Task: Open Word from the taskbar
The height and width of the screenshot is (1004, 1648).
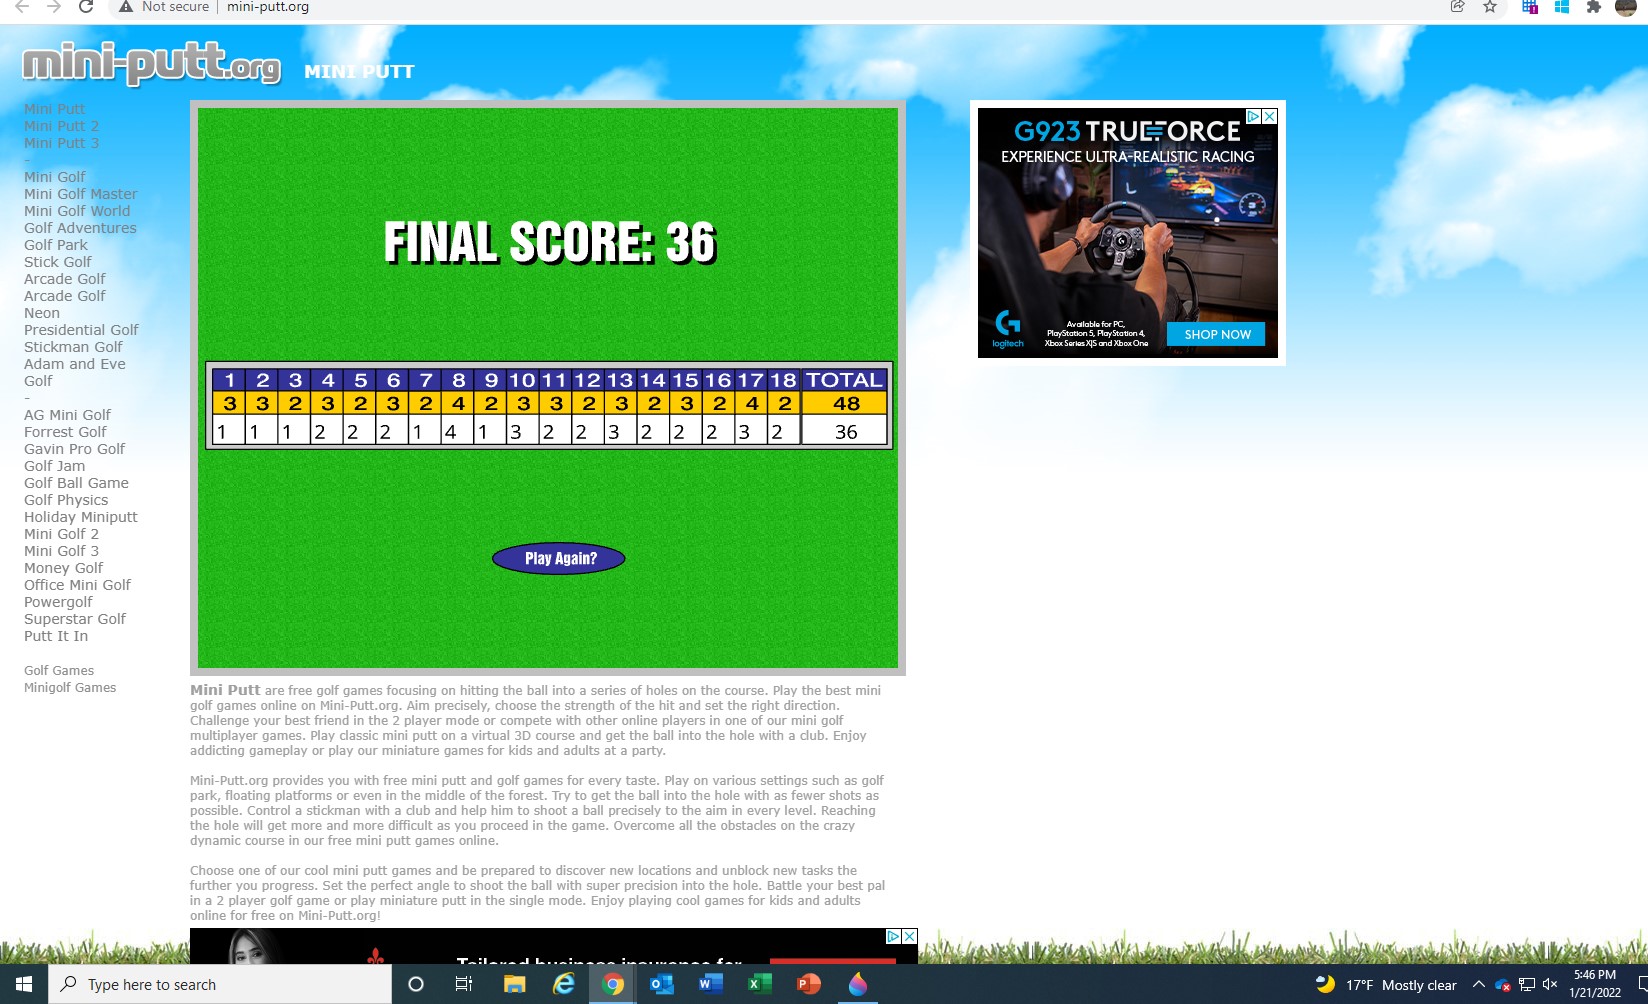Action: click(710, 984)
